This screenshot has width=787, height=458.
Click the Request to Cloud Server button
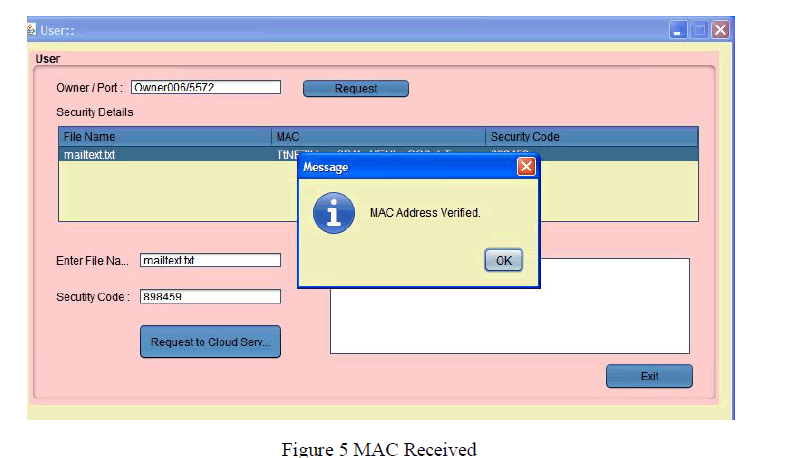[210, 342]
